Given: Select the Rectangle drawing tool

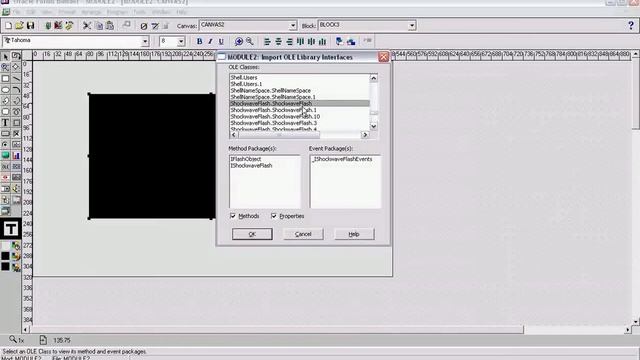Looking at the screenshot, I should [x=5, y=78].
